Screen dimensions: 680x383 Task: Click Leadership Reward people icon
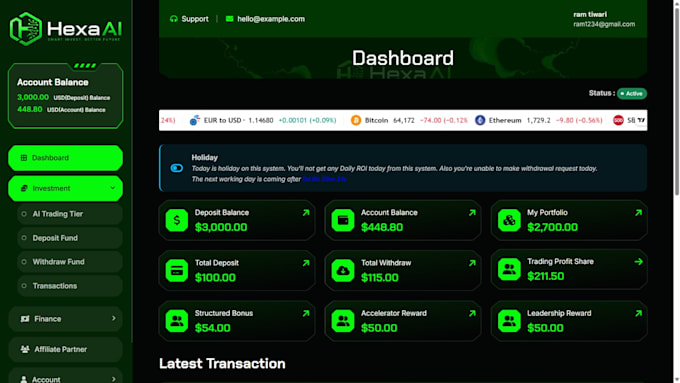pos(509,321)
